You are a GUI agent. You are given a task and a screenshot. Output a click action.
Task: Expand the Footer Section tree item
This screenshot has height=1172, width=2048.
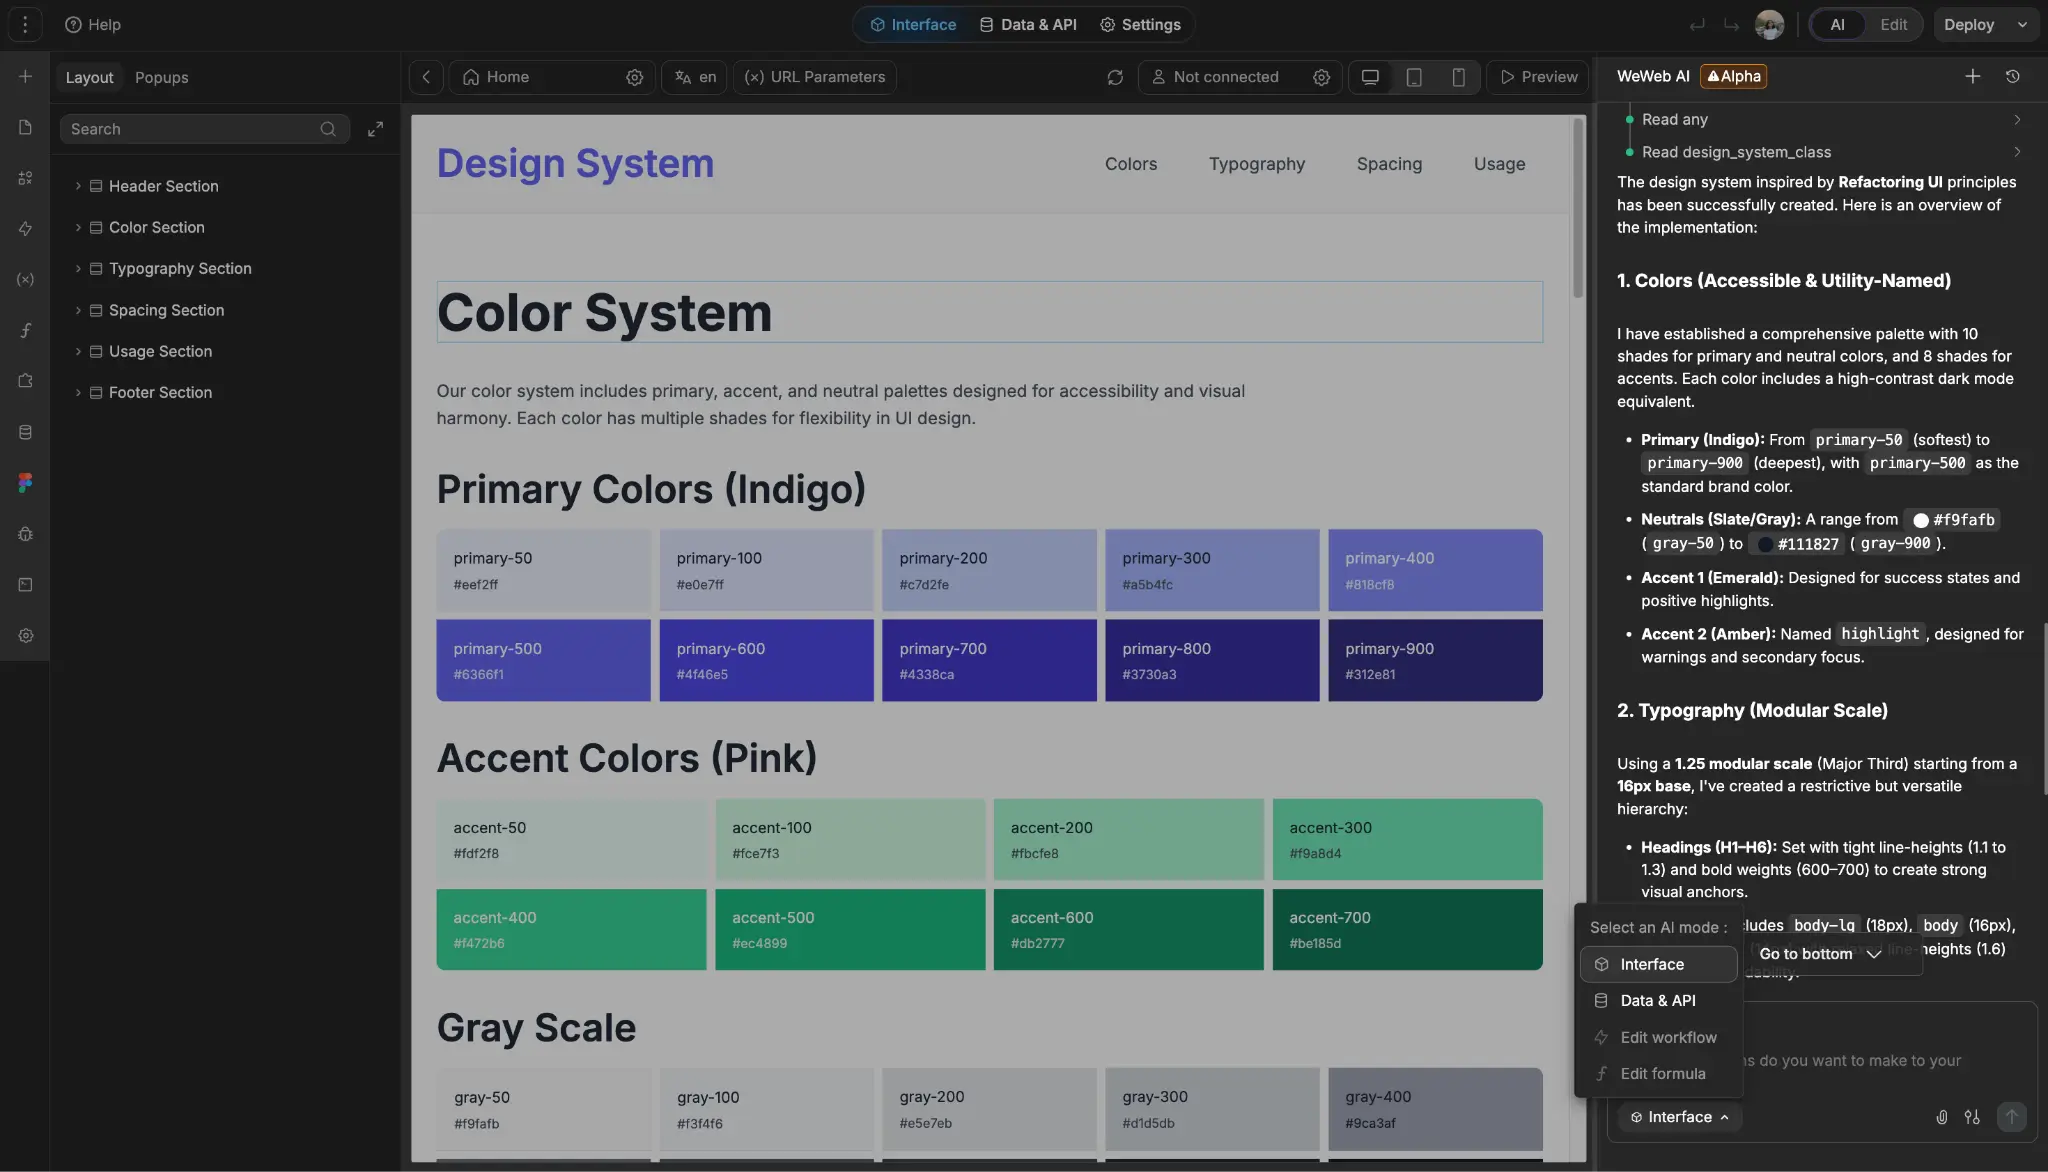78,393
